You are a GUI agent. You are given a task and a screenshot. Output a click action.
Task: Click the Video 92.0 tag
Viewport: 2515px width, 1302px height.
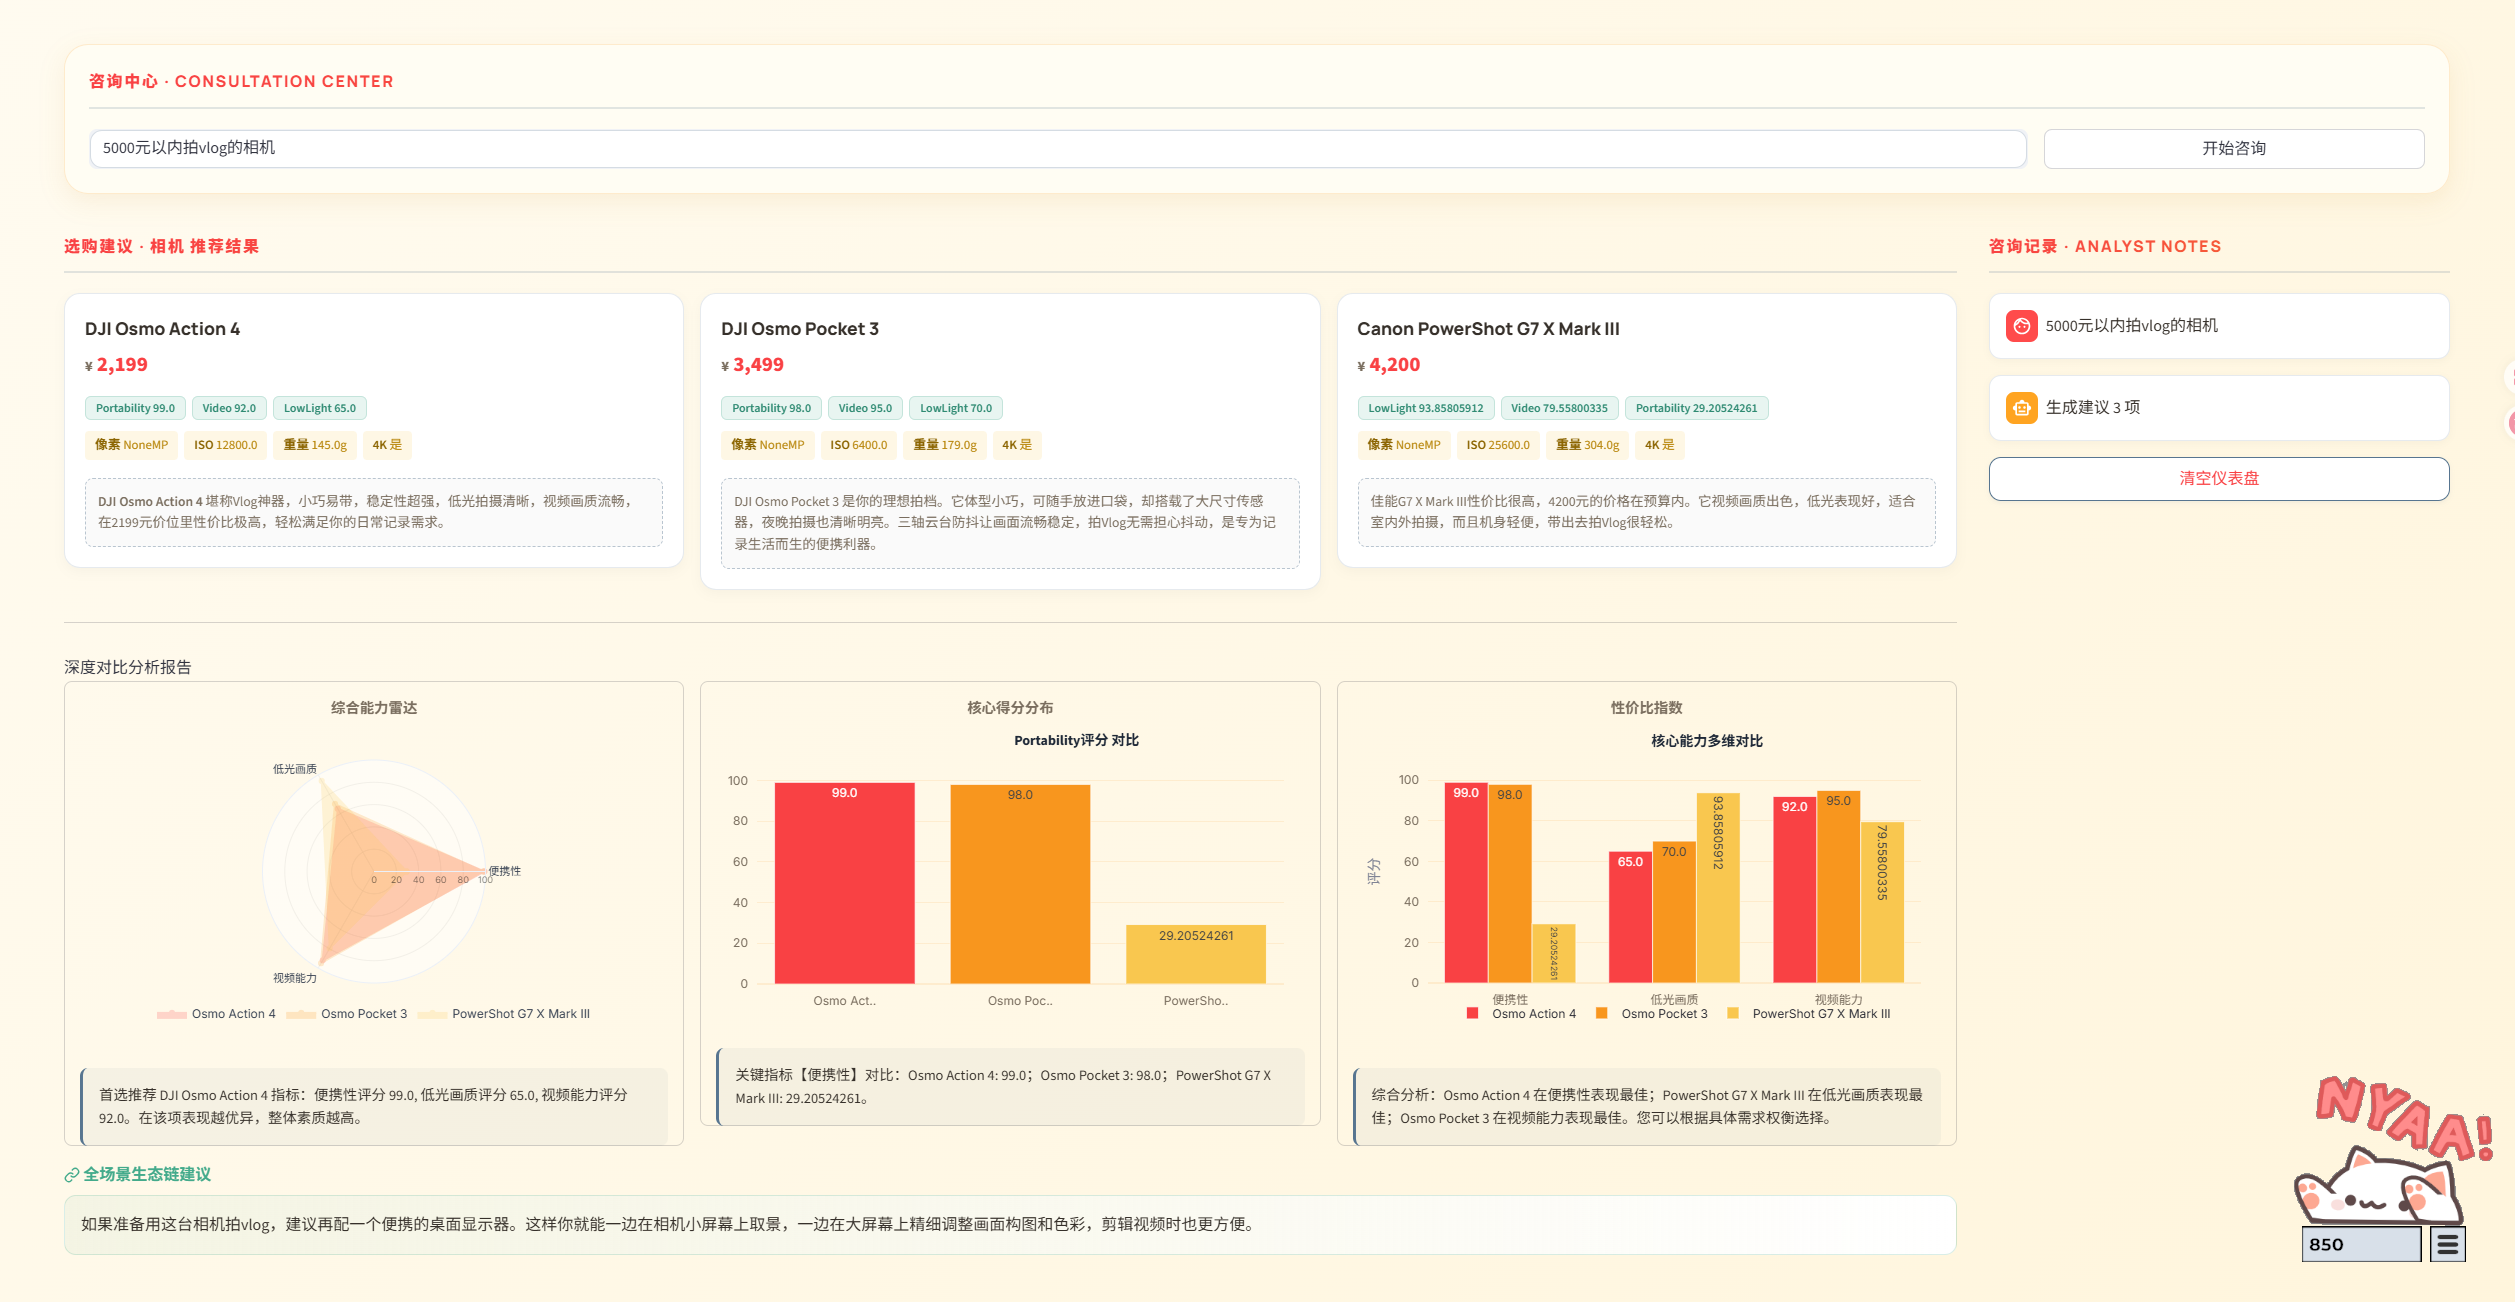(x=229, y=408)
